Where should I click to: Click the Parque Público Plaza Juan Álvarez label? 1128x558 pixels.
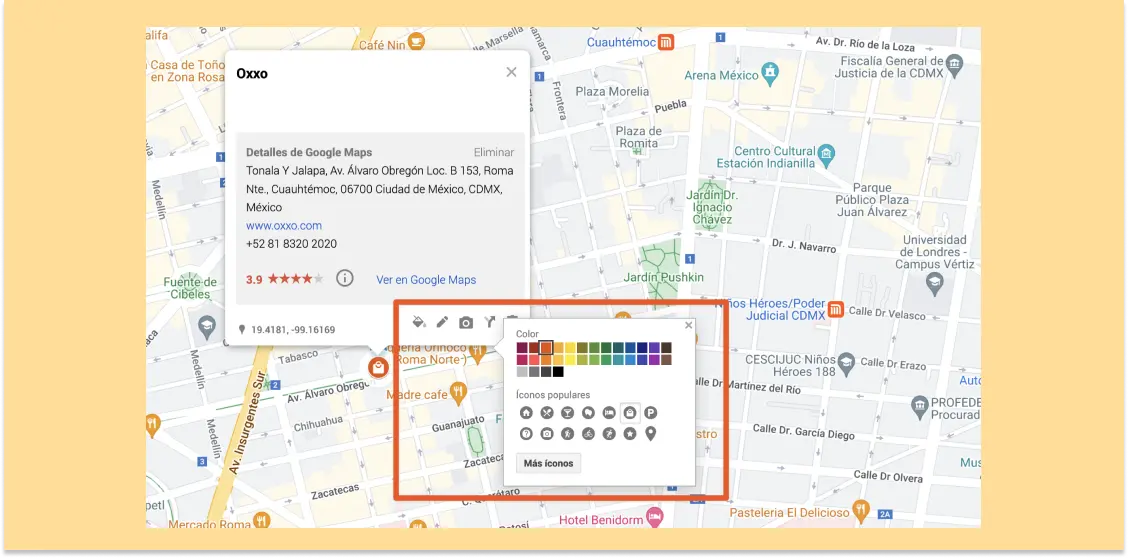click(x=872, y=200)
